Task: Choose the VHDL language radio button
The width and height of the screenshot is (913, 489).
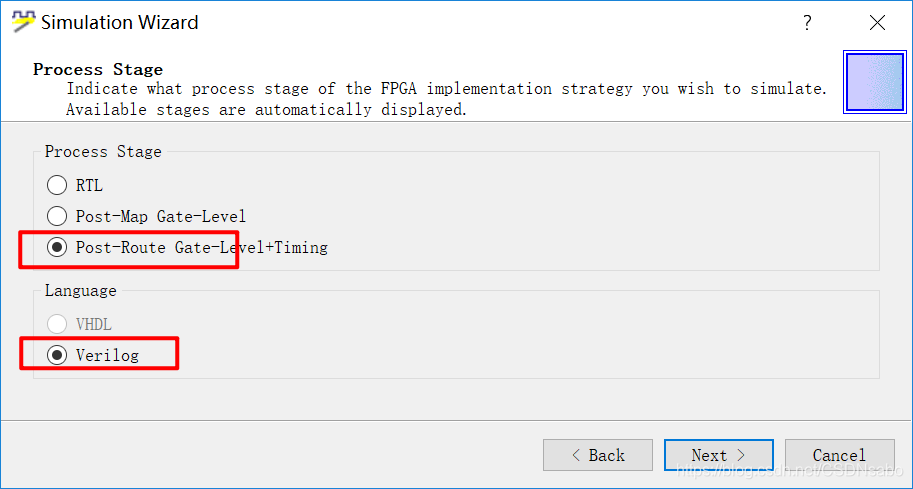Action: click(56, 324)
